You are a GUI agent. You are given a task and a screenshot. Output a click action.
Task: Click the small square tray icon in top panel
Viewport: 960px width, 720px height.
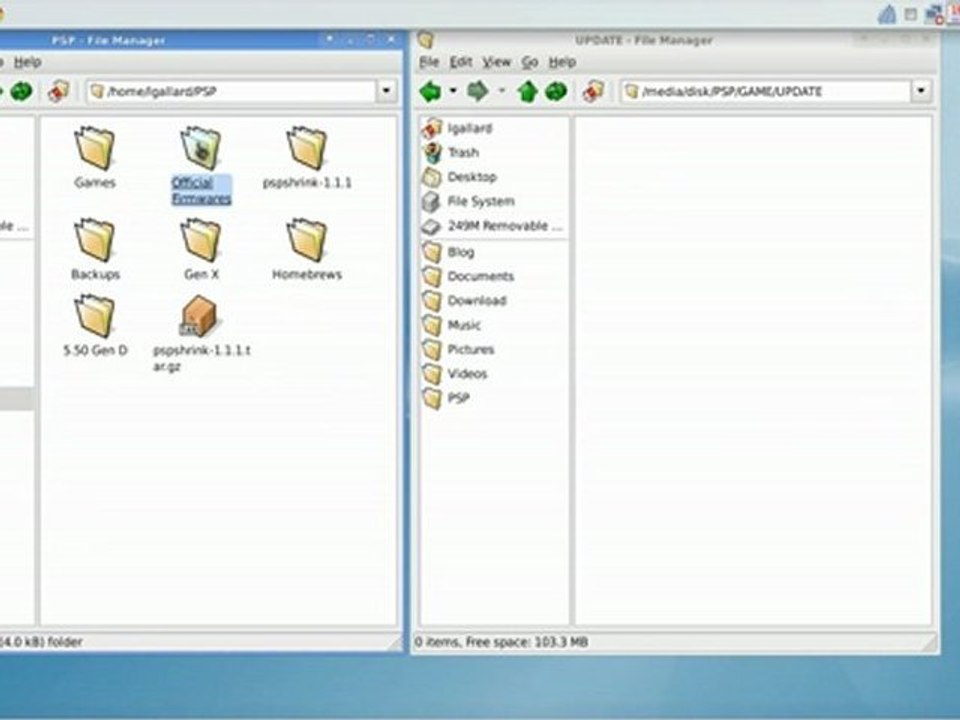[x=911, y=14]
